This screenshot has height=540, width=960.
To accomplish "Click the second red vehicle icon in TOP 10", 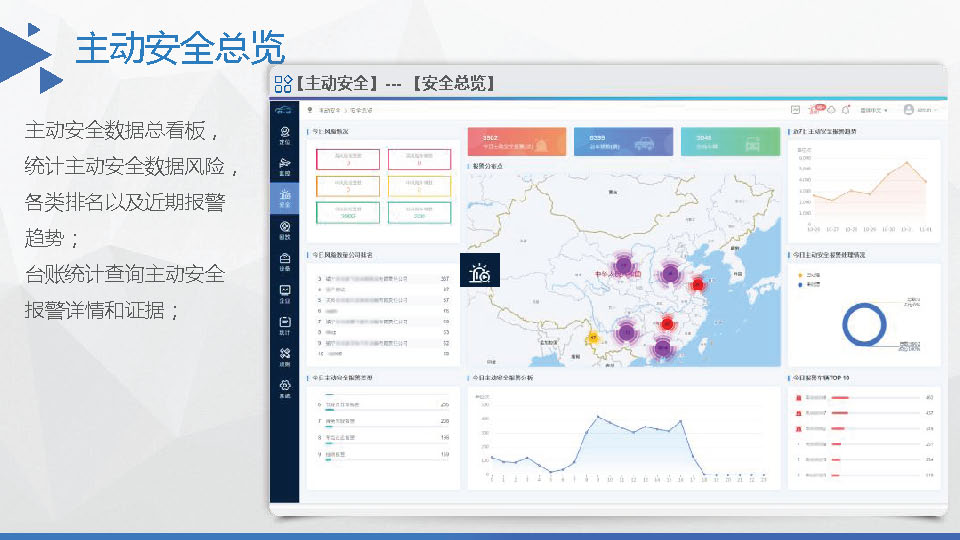I will [798, 413].
